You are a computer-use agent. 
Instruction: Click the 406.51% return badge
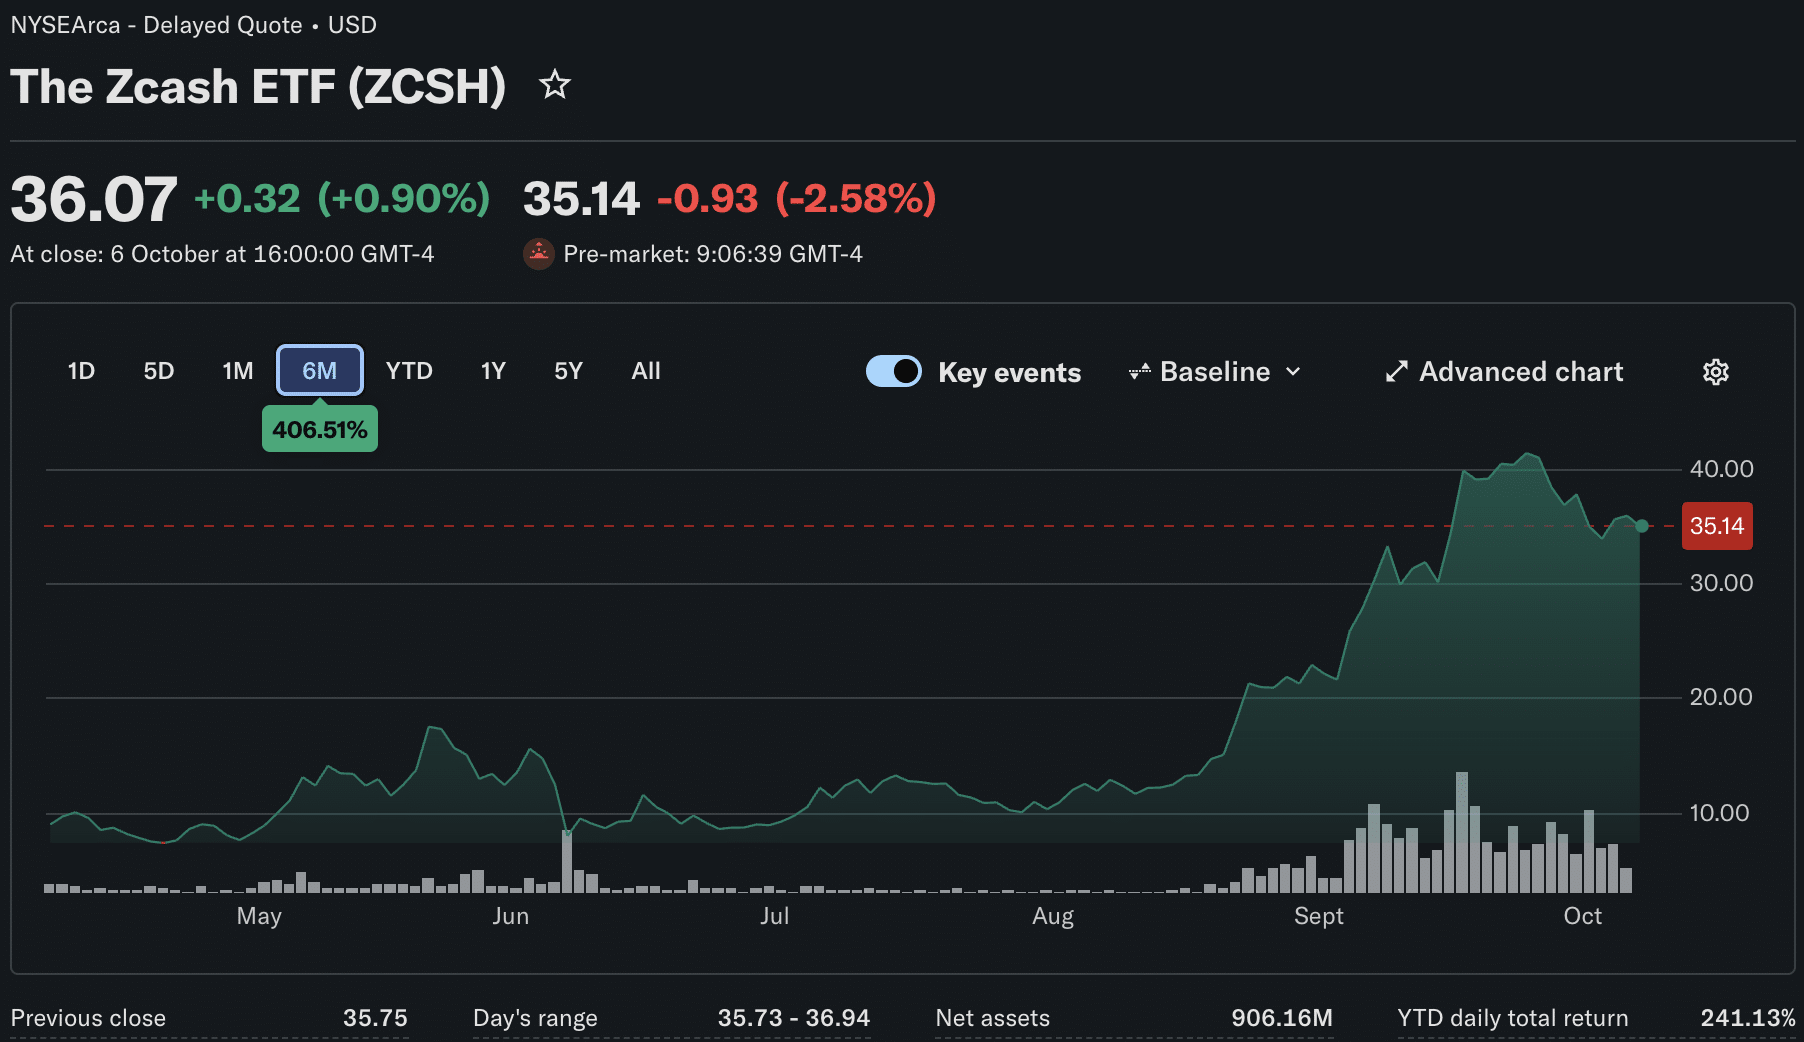click(x=320, y=430)
